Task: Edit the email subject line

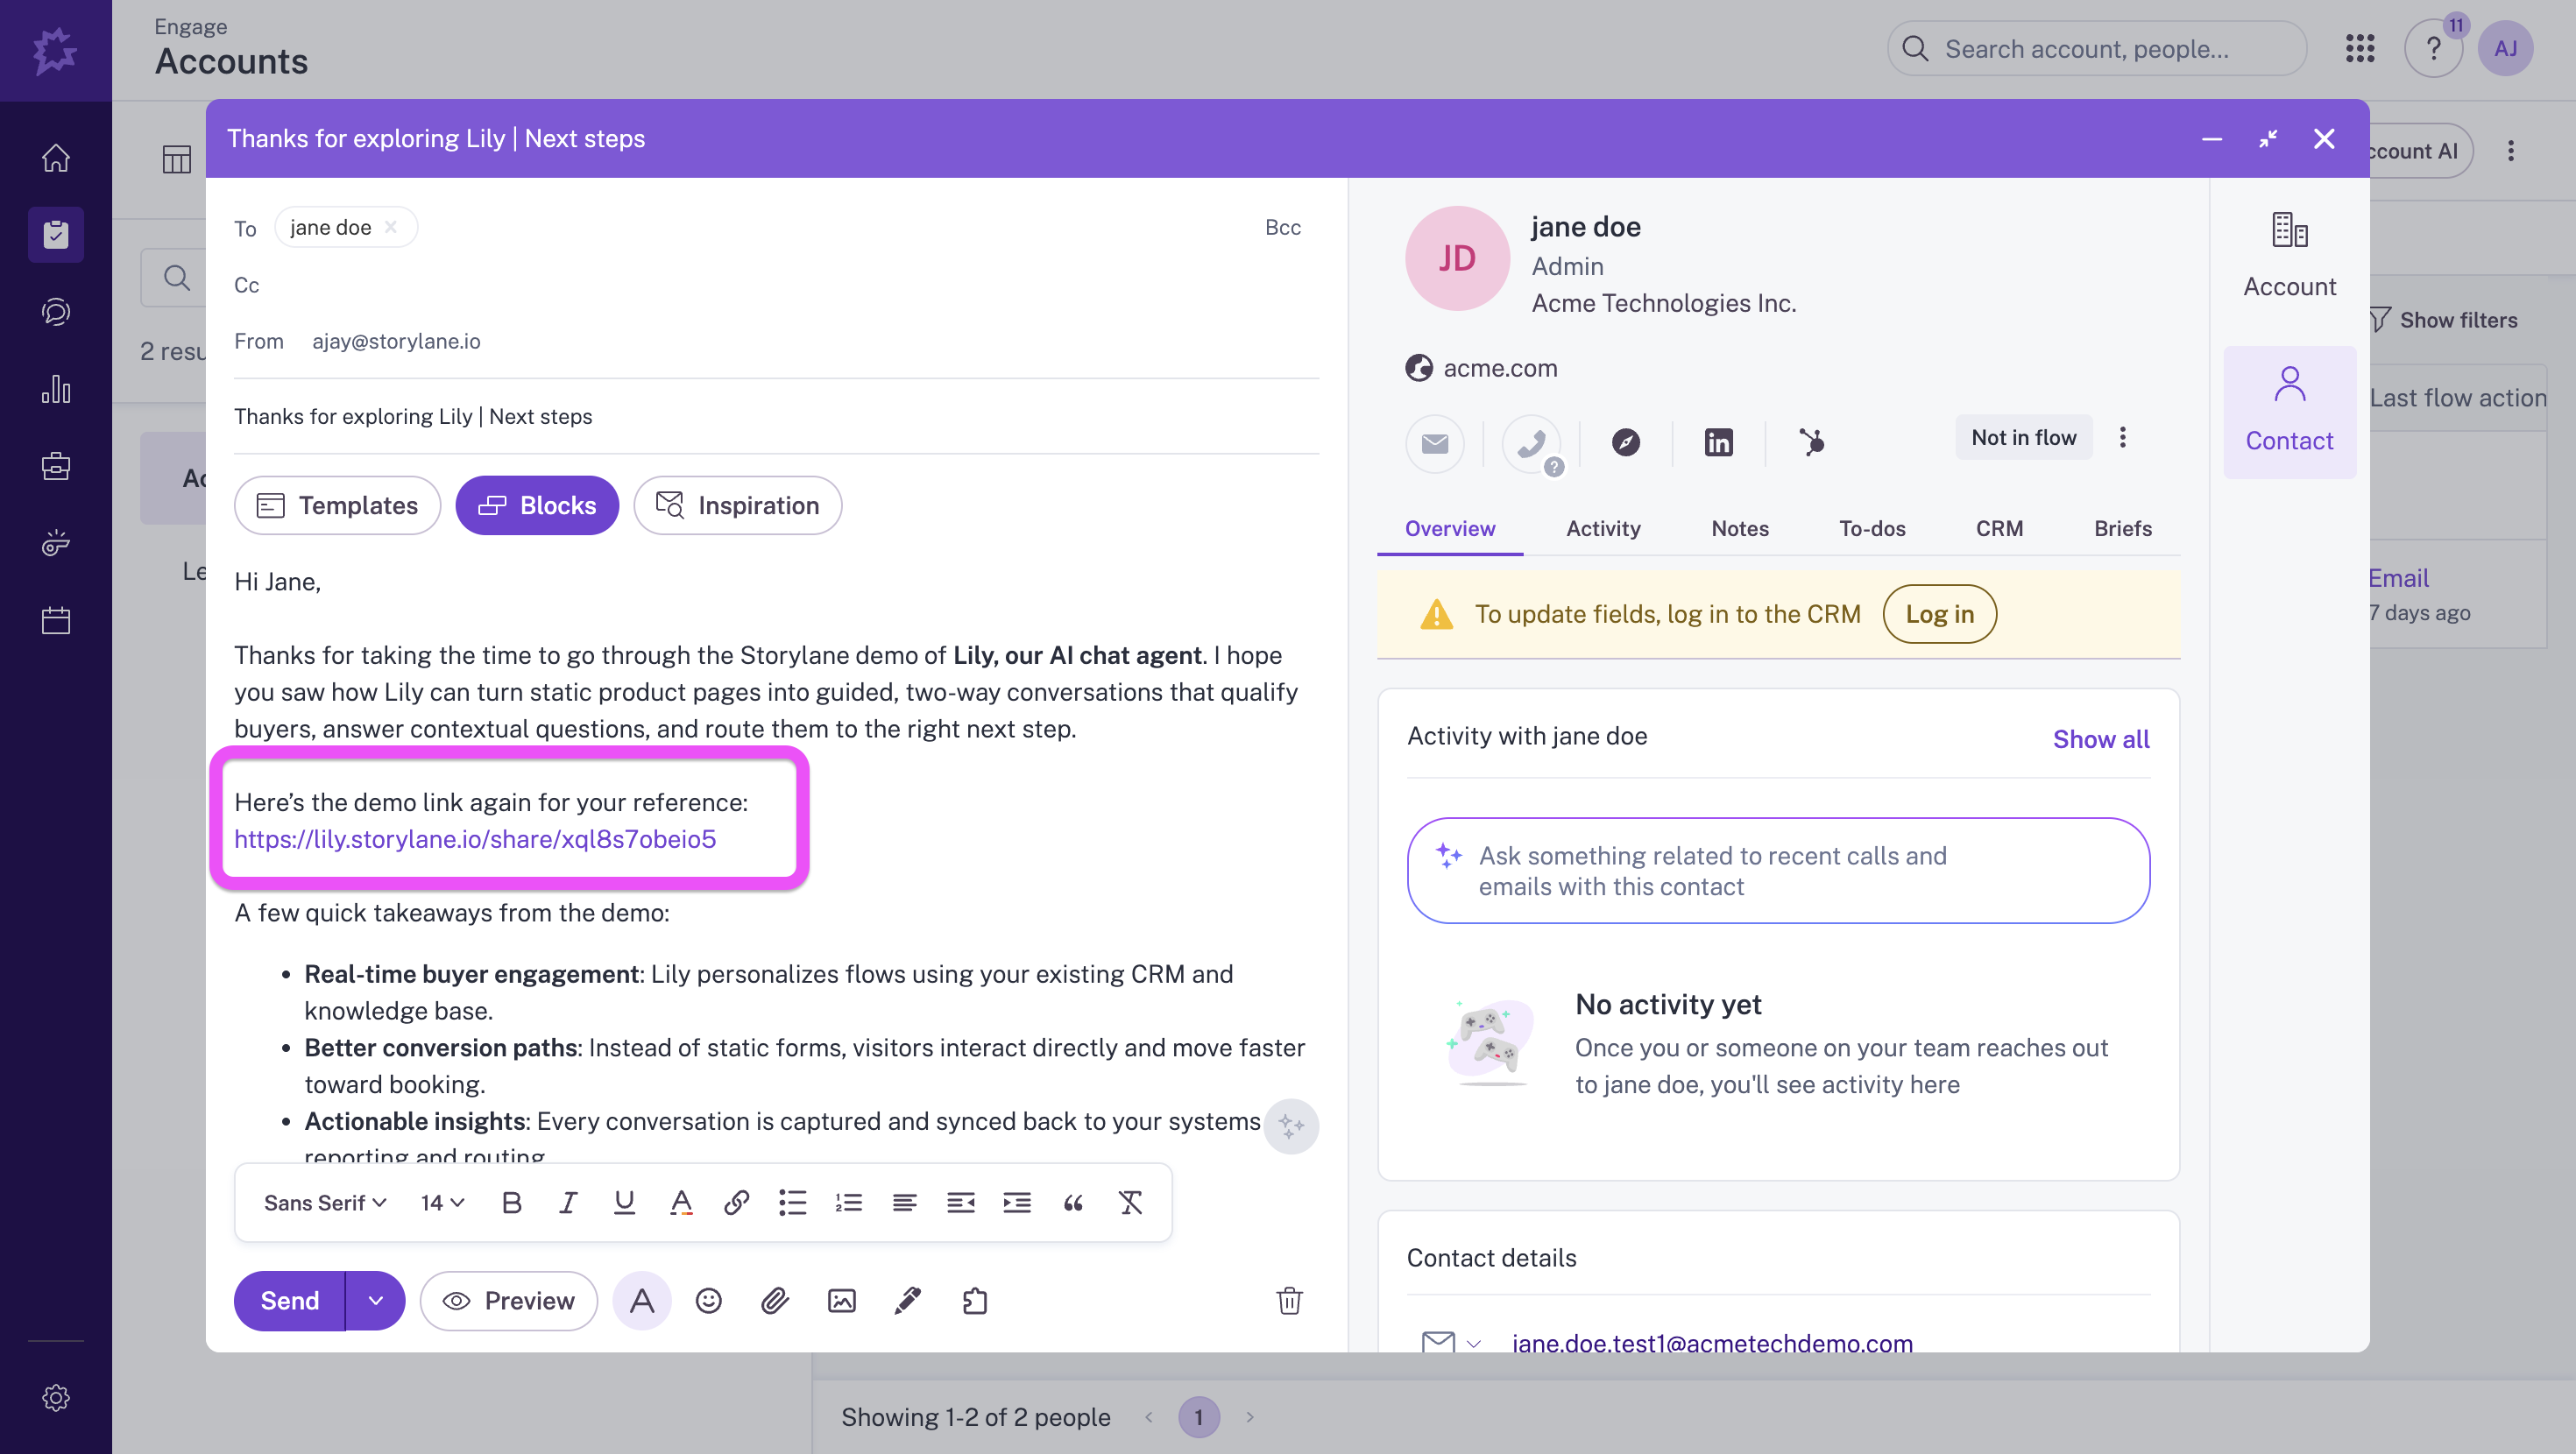Action: click(776, 416)
